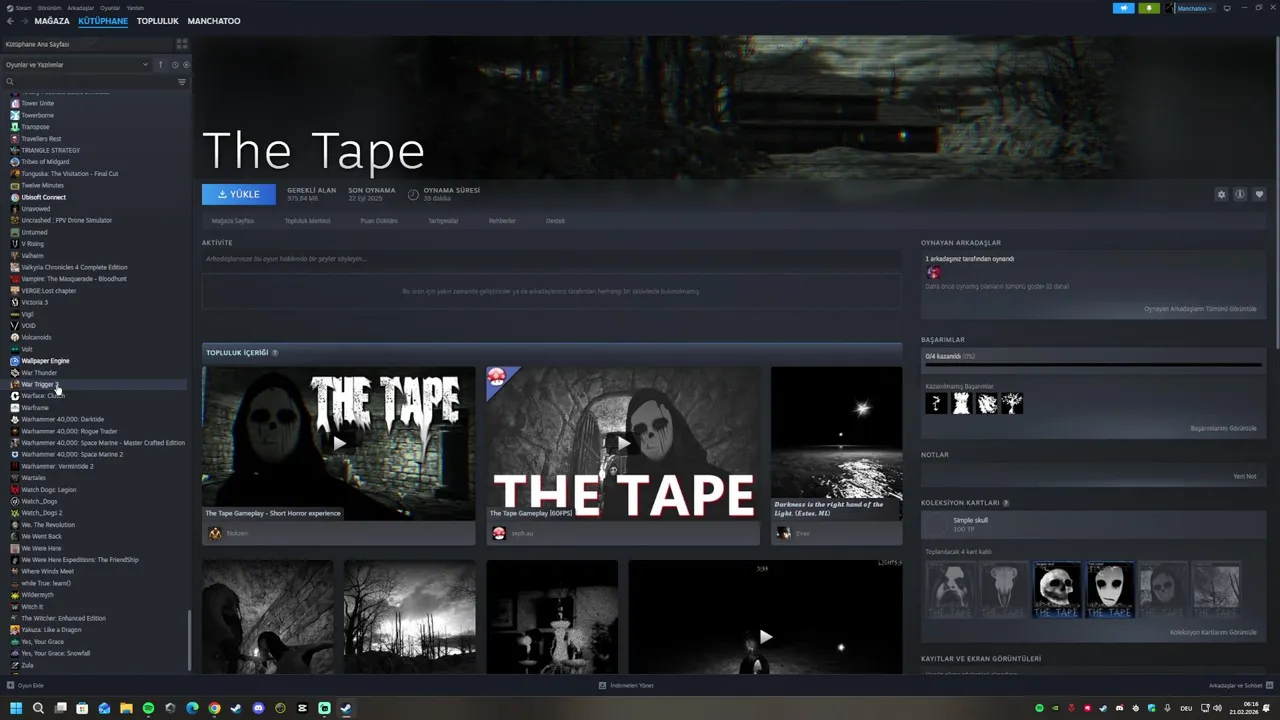
Task: Select Warframe in the game list
Action: pos(35,408)
